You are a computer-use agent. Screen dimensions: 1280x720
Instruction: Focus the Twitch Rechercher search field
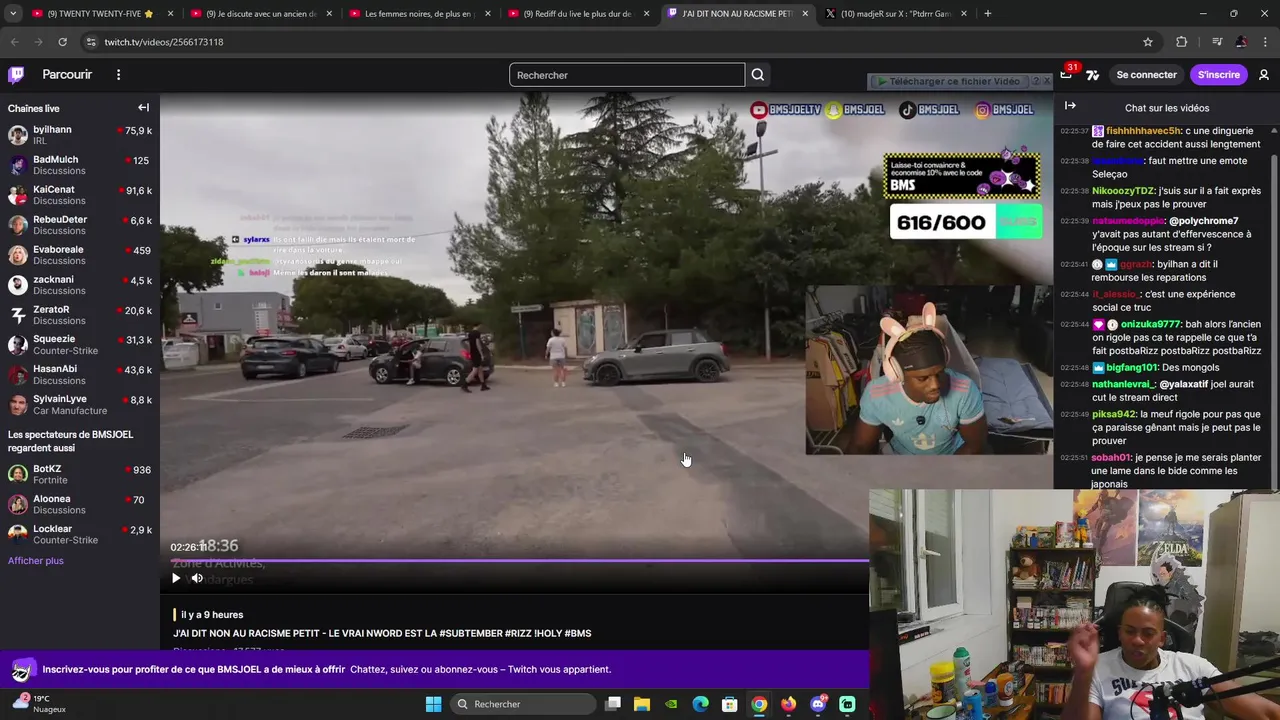pos(627,75)
